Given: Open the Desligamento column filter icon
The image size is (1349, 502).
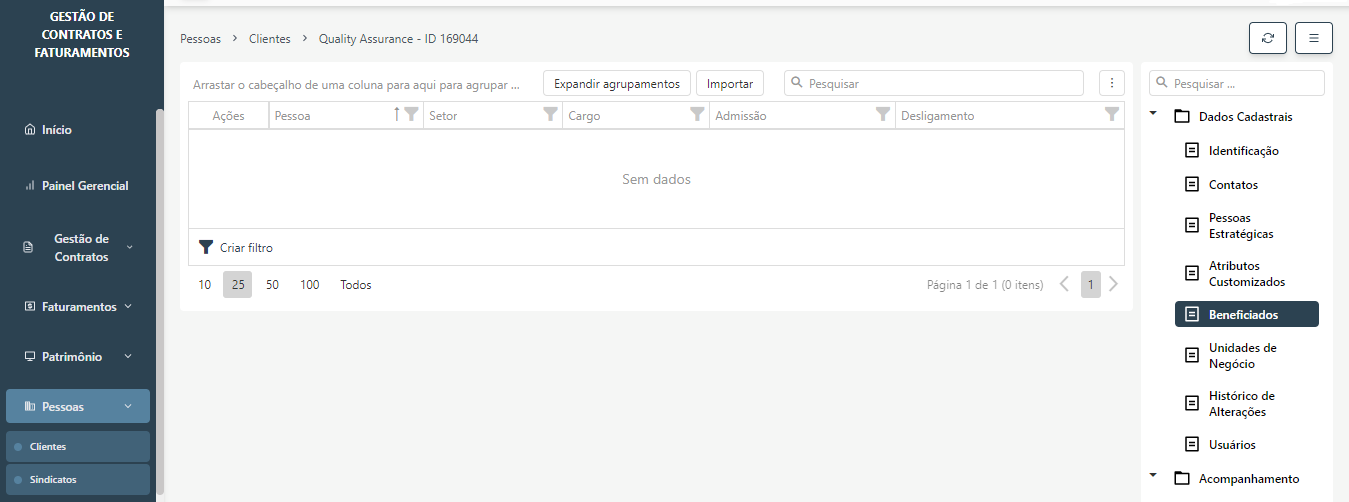Looking at the screenshot, I should pyautogui.click(x=1111, y=115).
